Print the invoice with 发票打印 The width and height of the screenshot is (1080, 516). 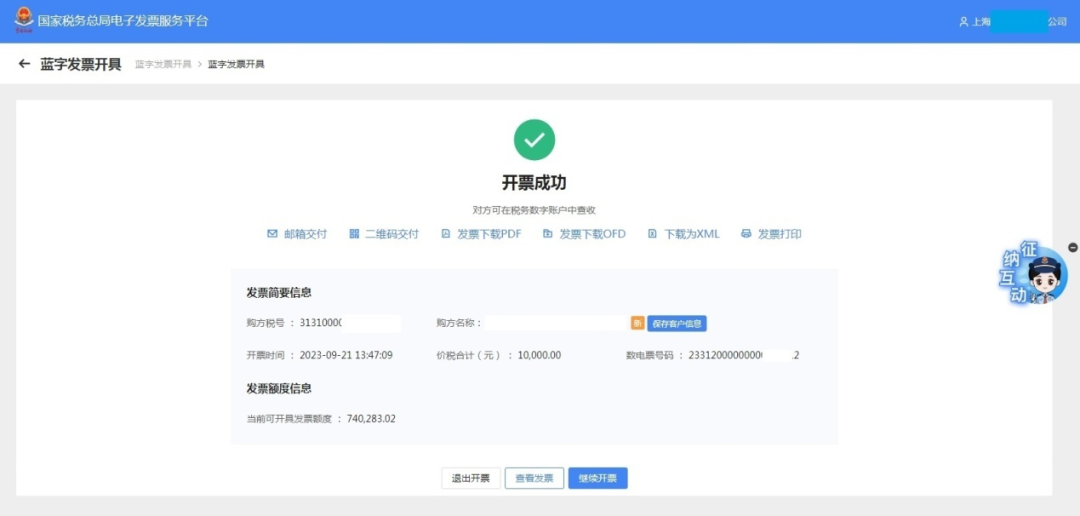coord(771,234)
